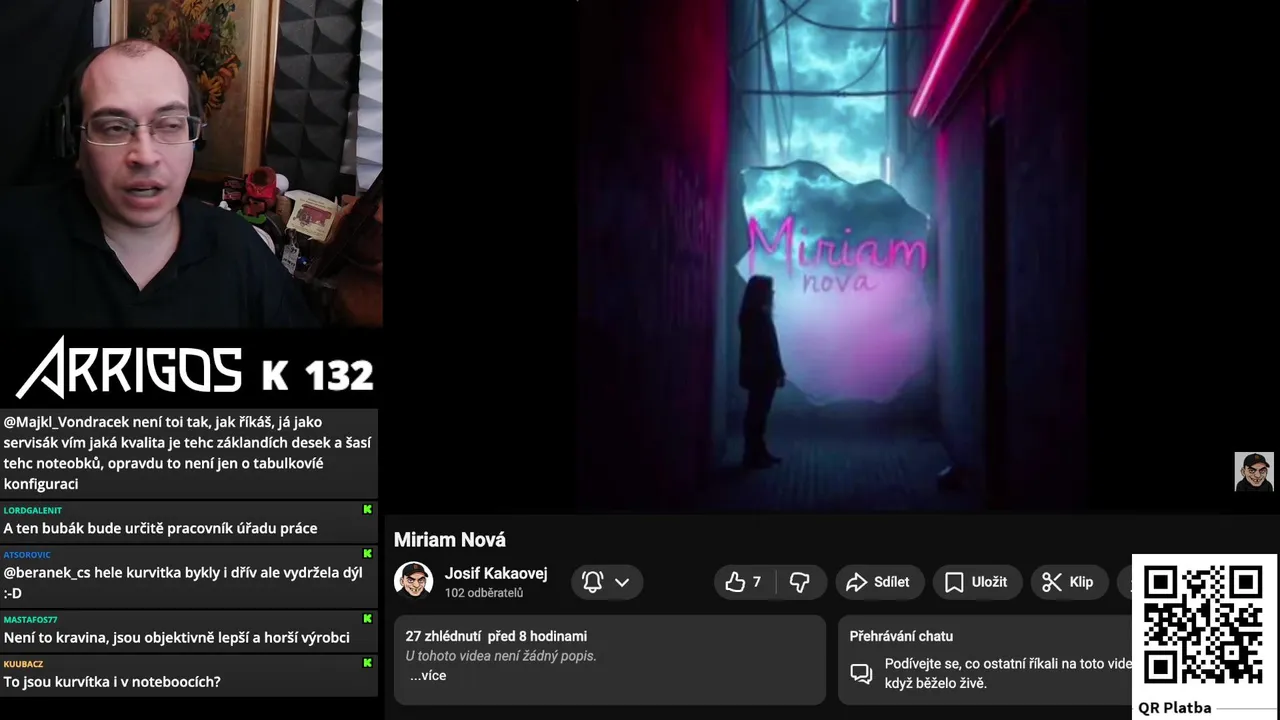1280x720 pixels.
Task: Click the QR Platba code
Action: [1203, 625]
